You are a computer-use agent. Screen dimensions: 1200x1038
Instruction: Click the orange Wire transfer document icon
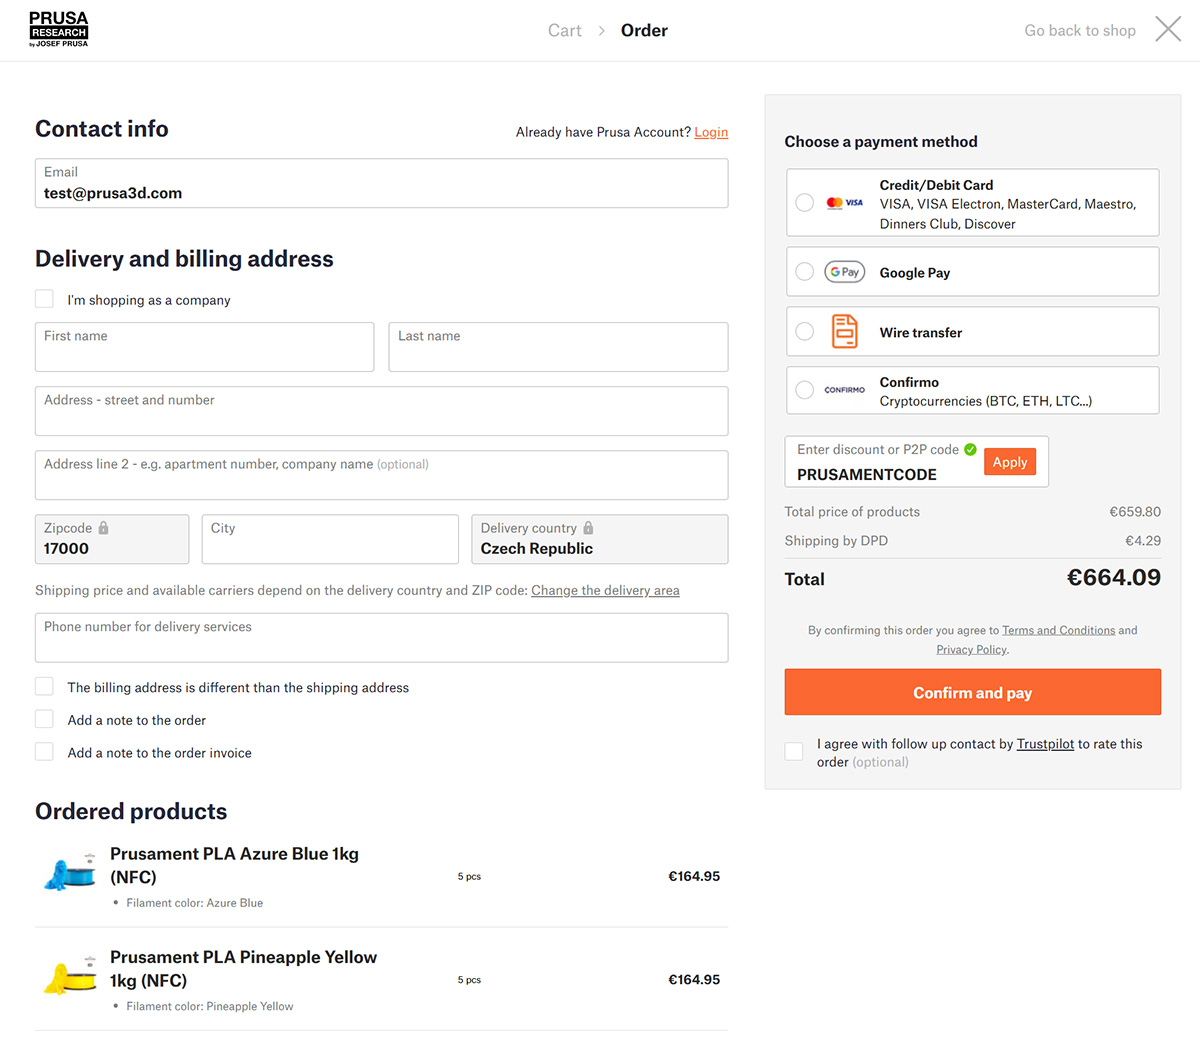(845, 331)
